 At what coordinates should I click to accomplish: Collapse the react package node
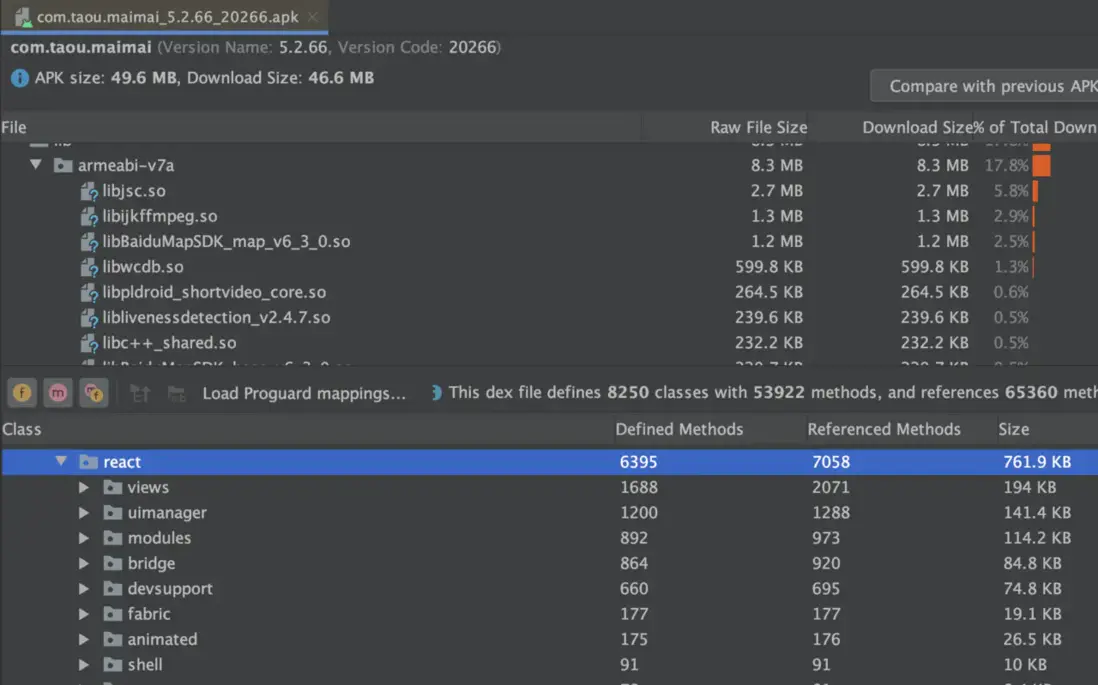61,462
